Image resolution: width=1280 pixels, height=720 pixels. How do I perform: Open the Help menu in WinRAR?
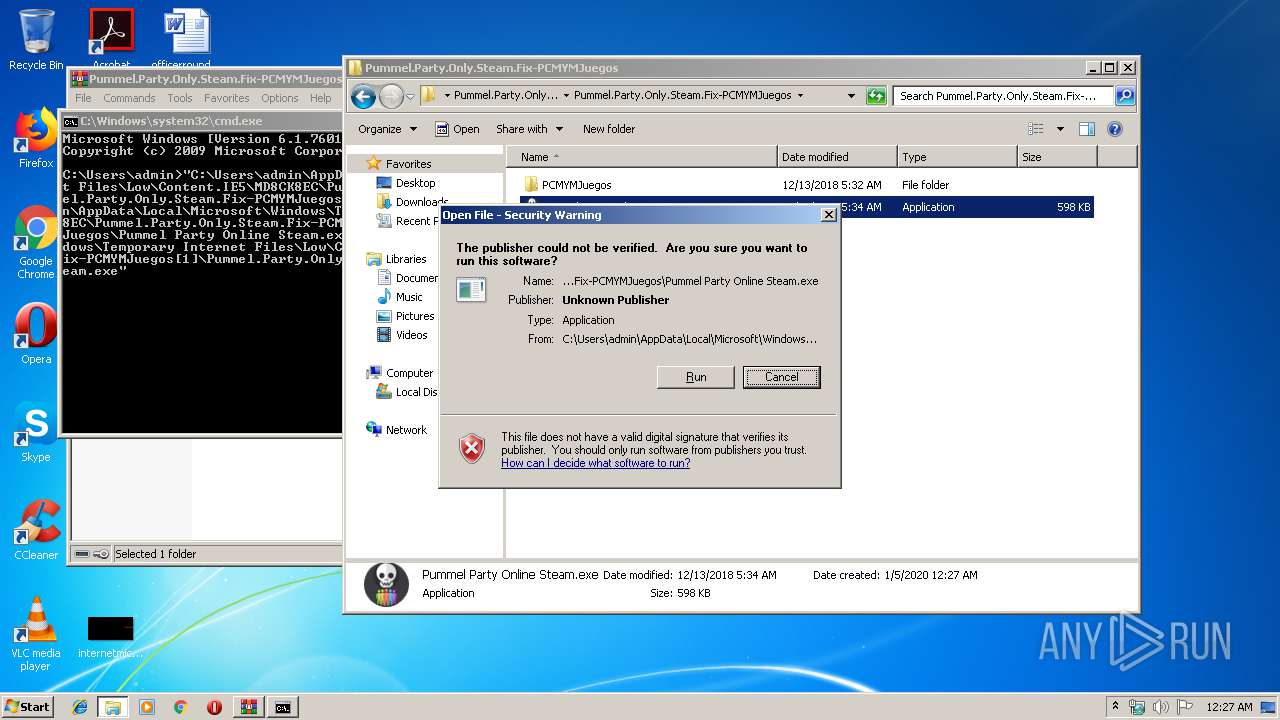(x=320, y=98)
